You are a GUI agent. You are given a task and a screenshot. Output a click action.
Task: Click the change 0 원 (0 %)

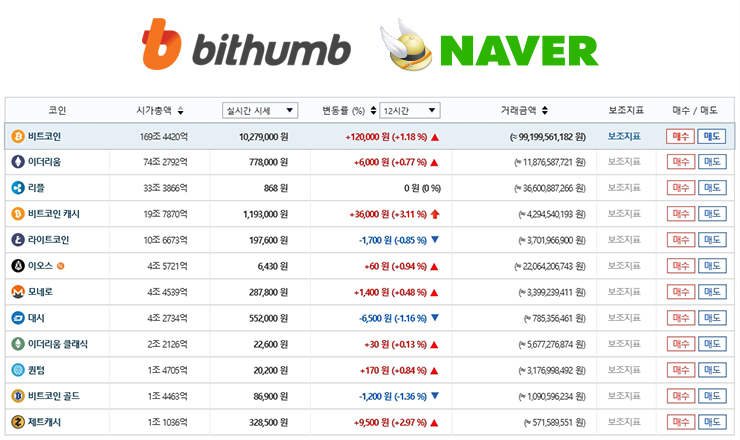click(x=422, y=188)
